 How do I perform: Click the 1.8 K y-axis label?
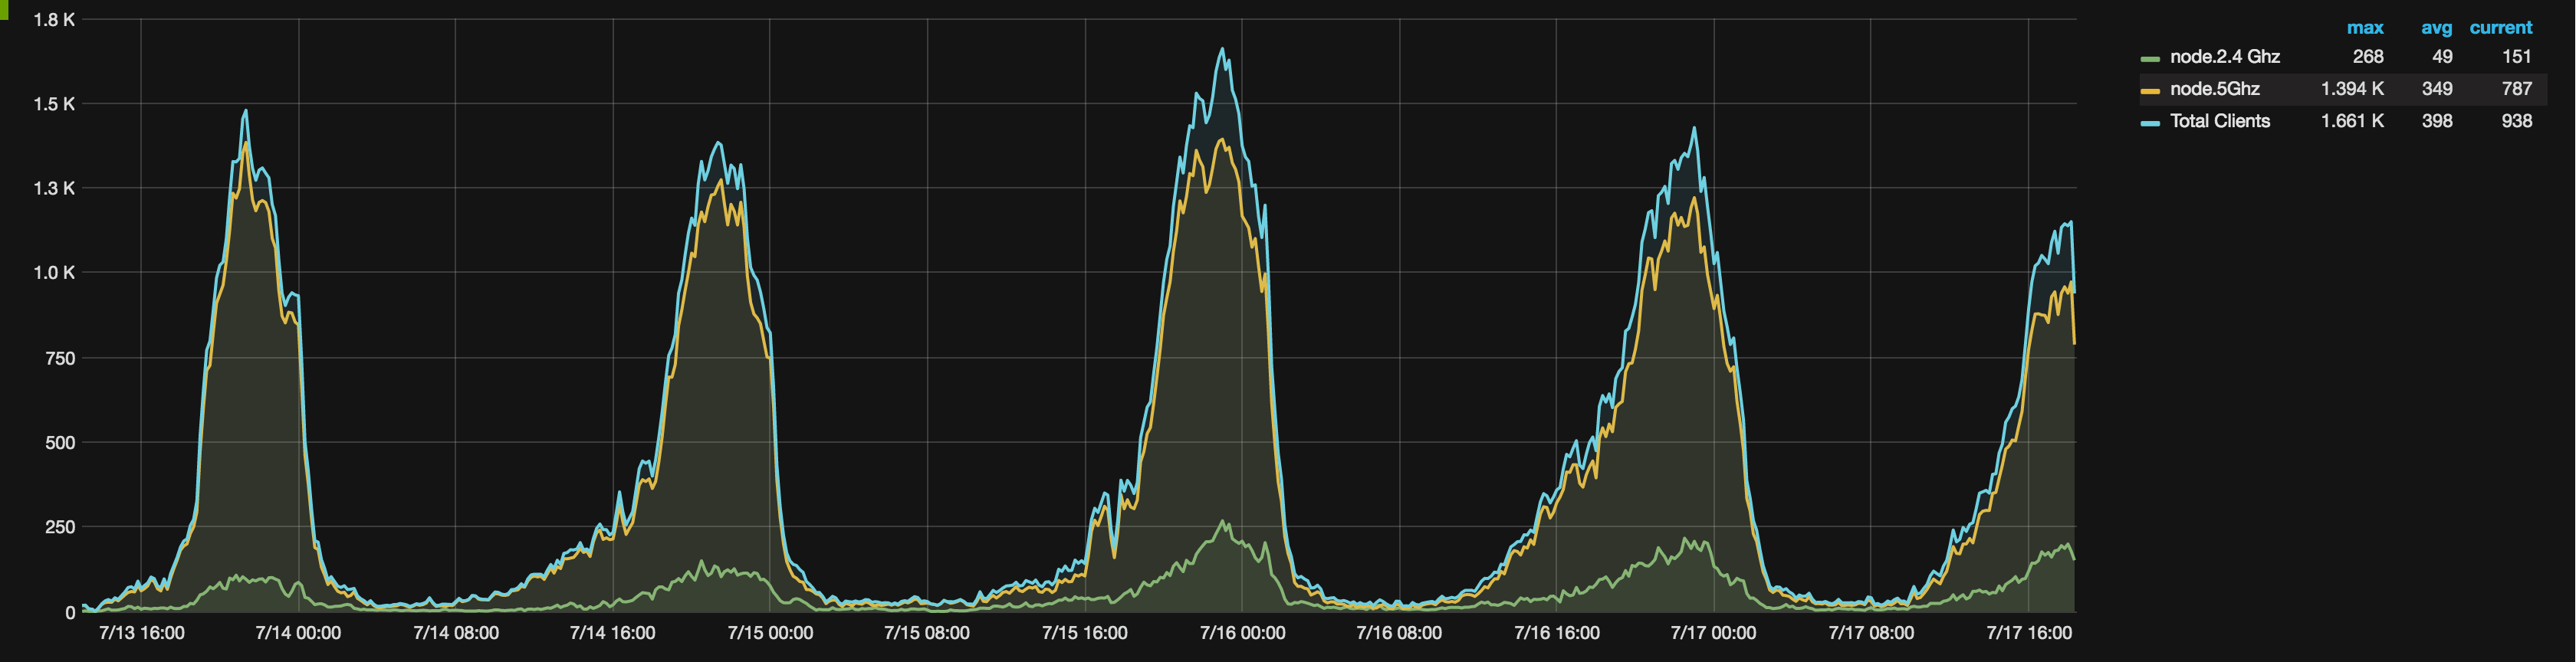54,20
